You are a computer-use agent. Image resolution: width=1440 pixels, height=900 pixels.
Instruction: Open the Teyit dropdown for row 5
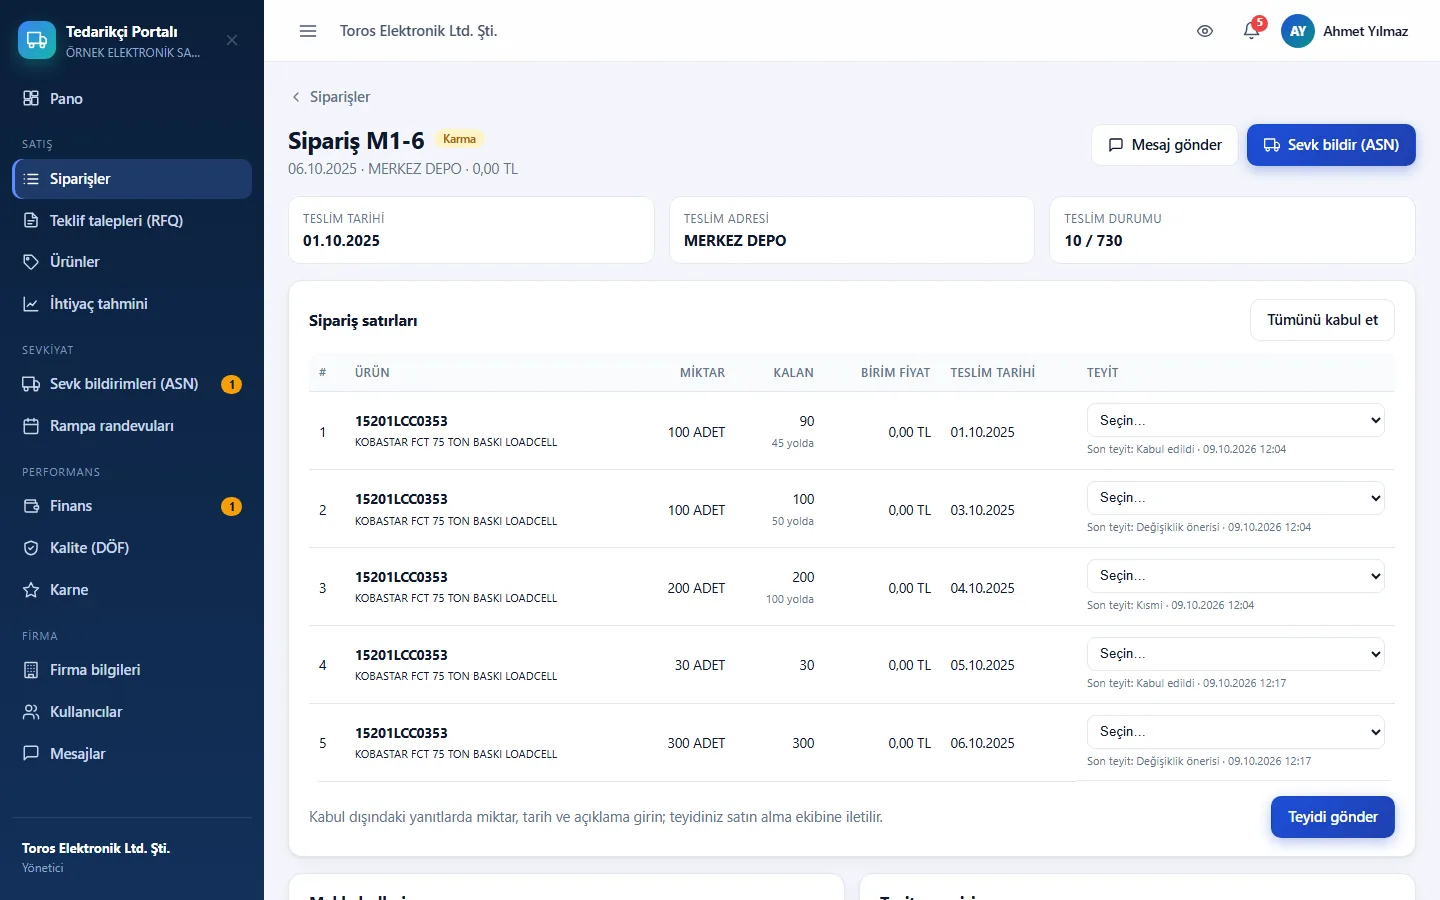(x=1235, y=732)
